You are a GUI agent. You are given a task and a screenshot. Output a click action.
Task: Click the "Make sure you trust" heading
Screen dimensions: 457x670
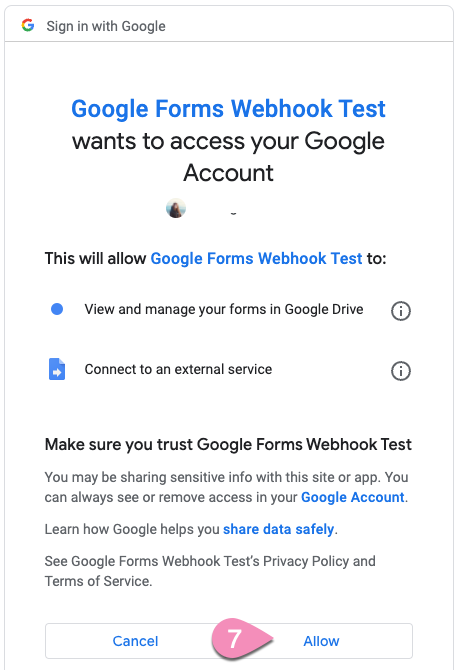[x=228, y=444]
